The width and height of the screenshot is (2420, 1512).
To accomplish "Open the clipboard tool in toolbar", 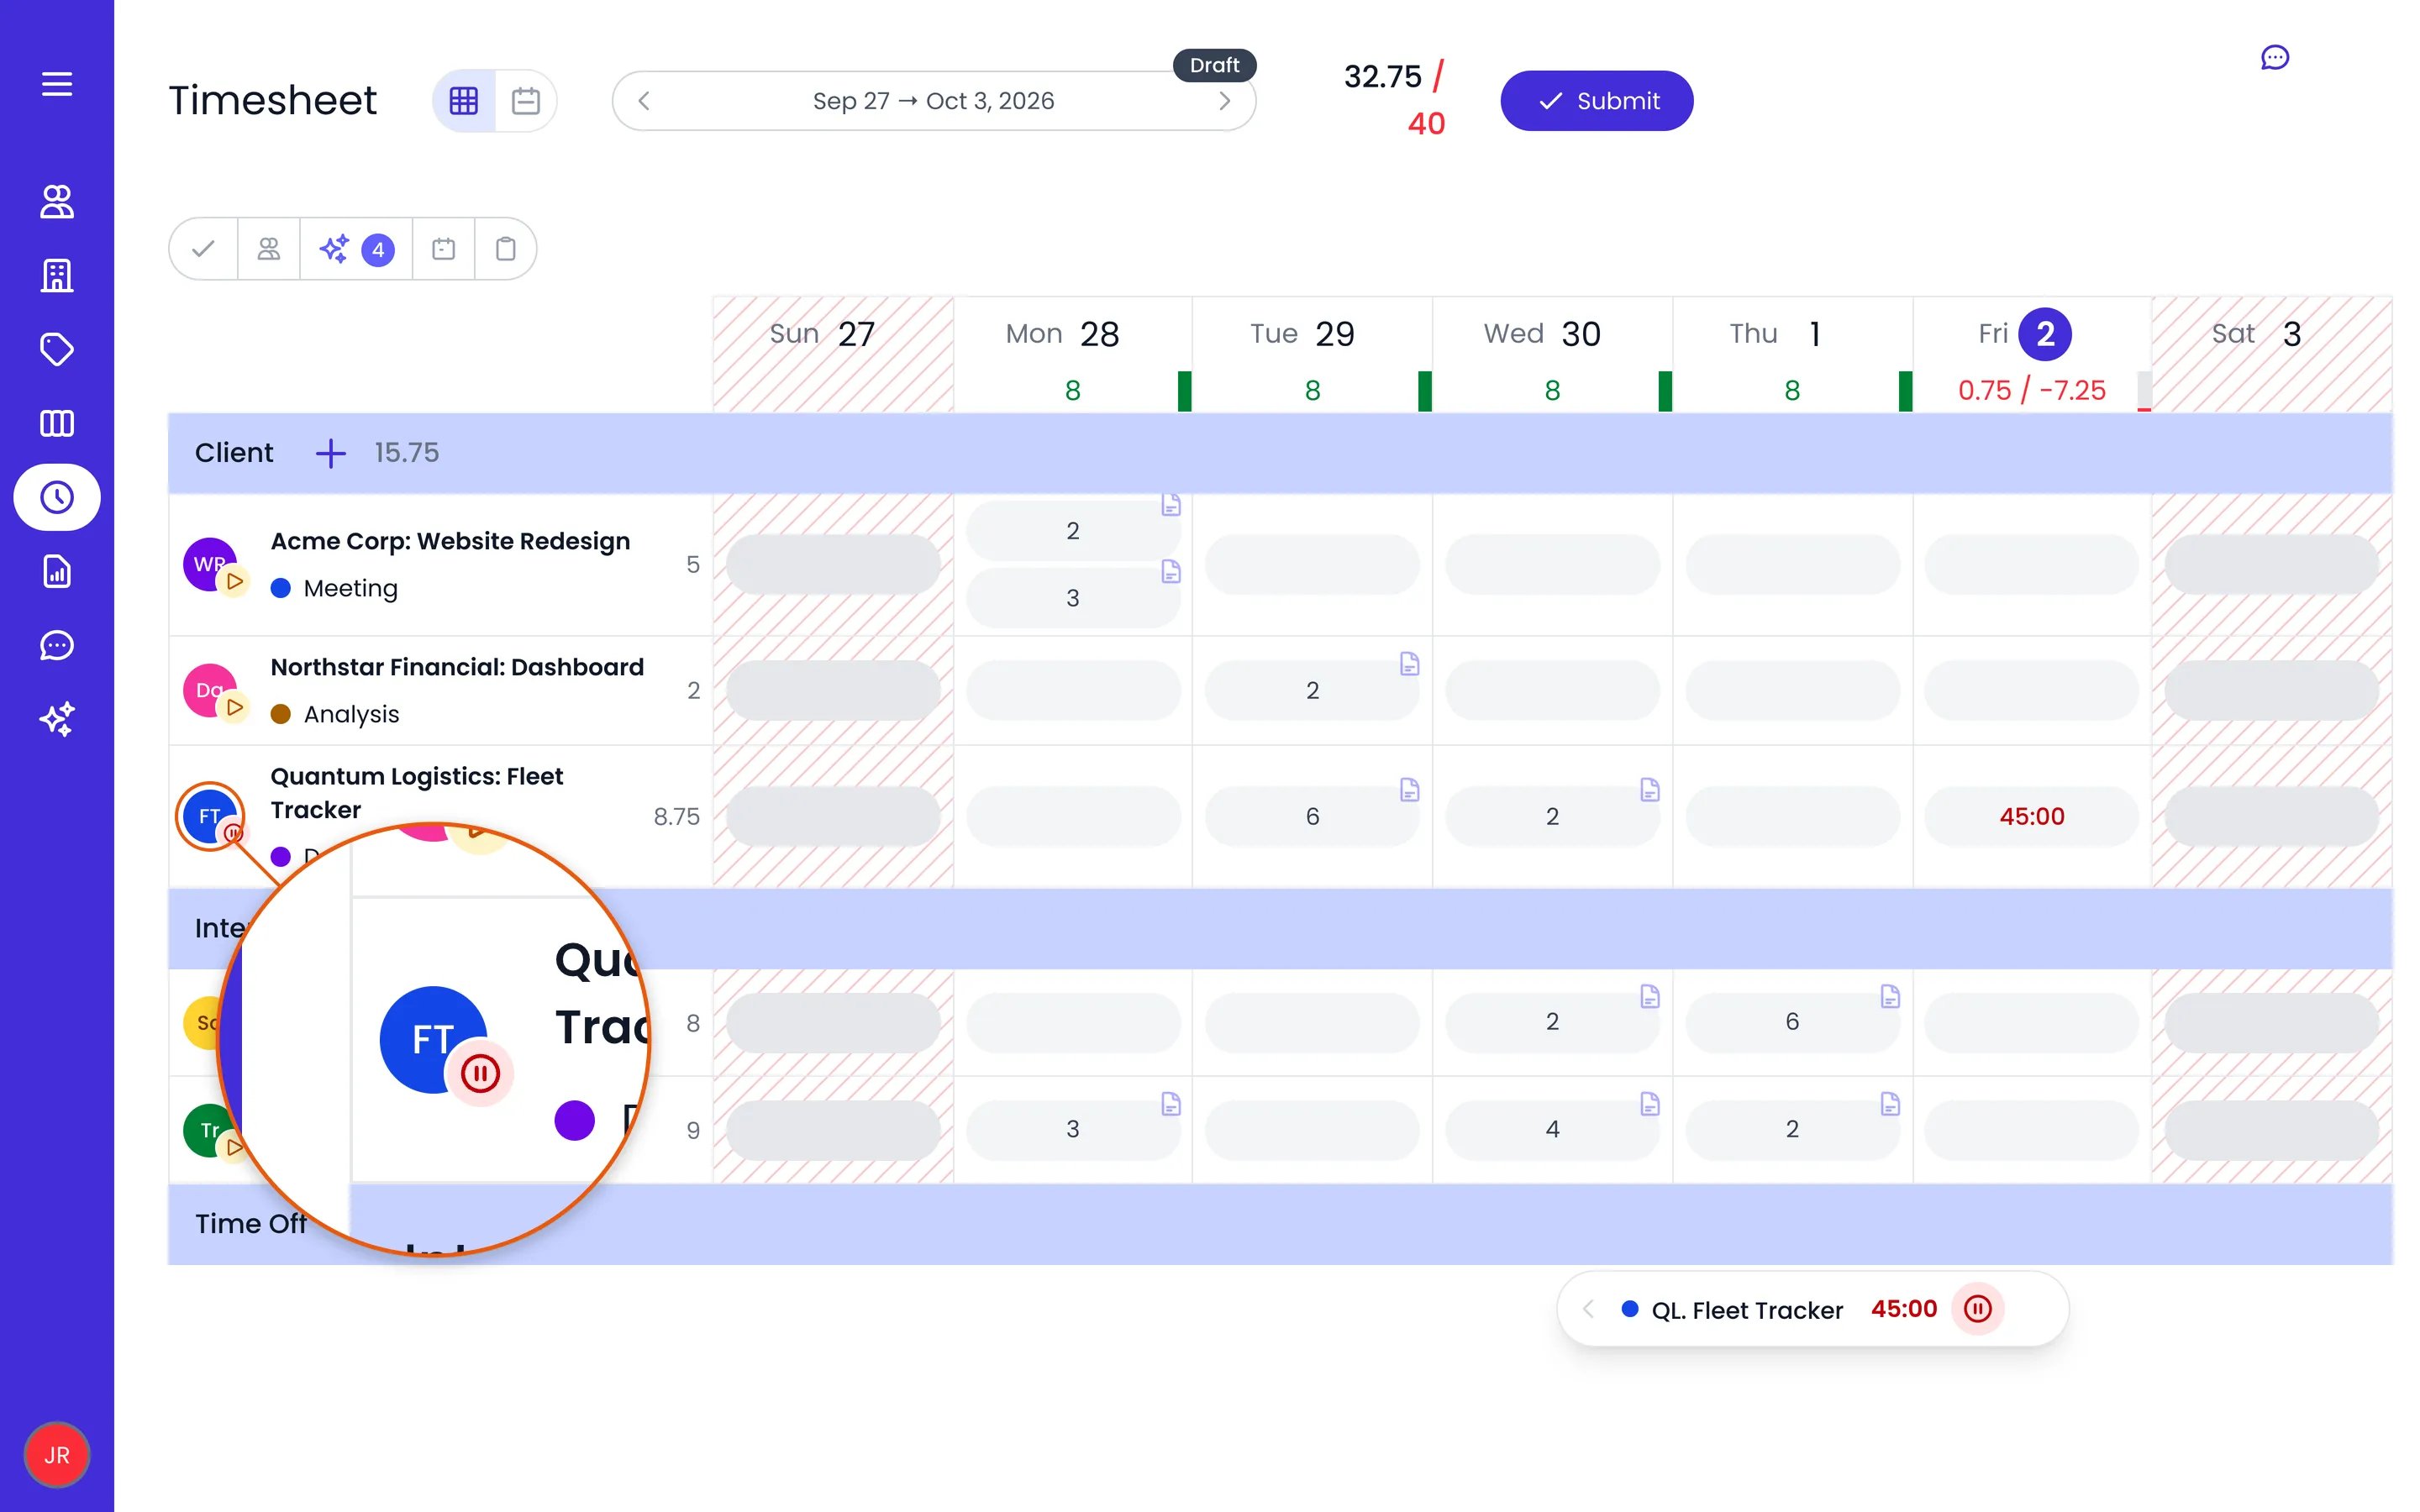I will click(x=506, y=249).
